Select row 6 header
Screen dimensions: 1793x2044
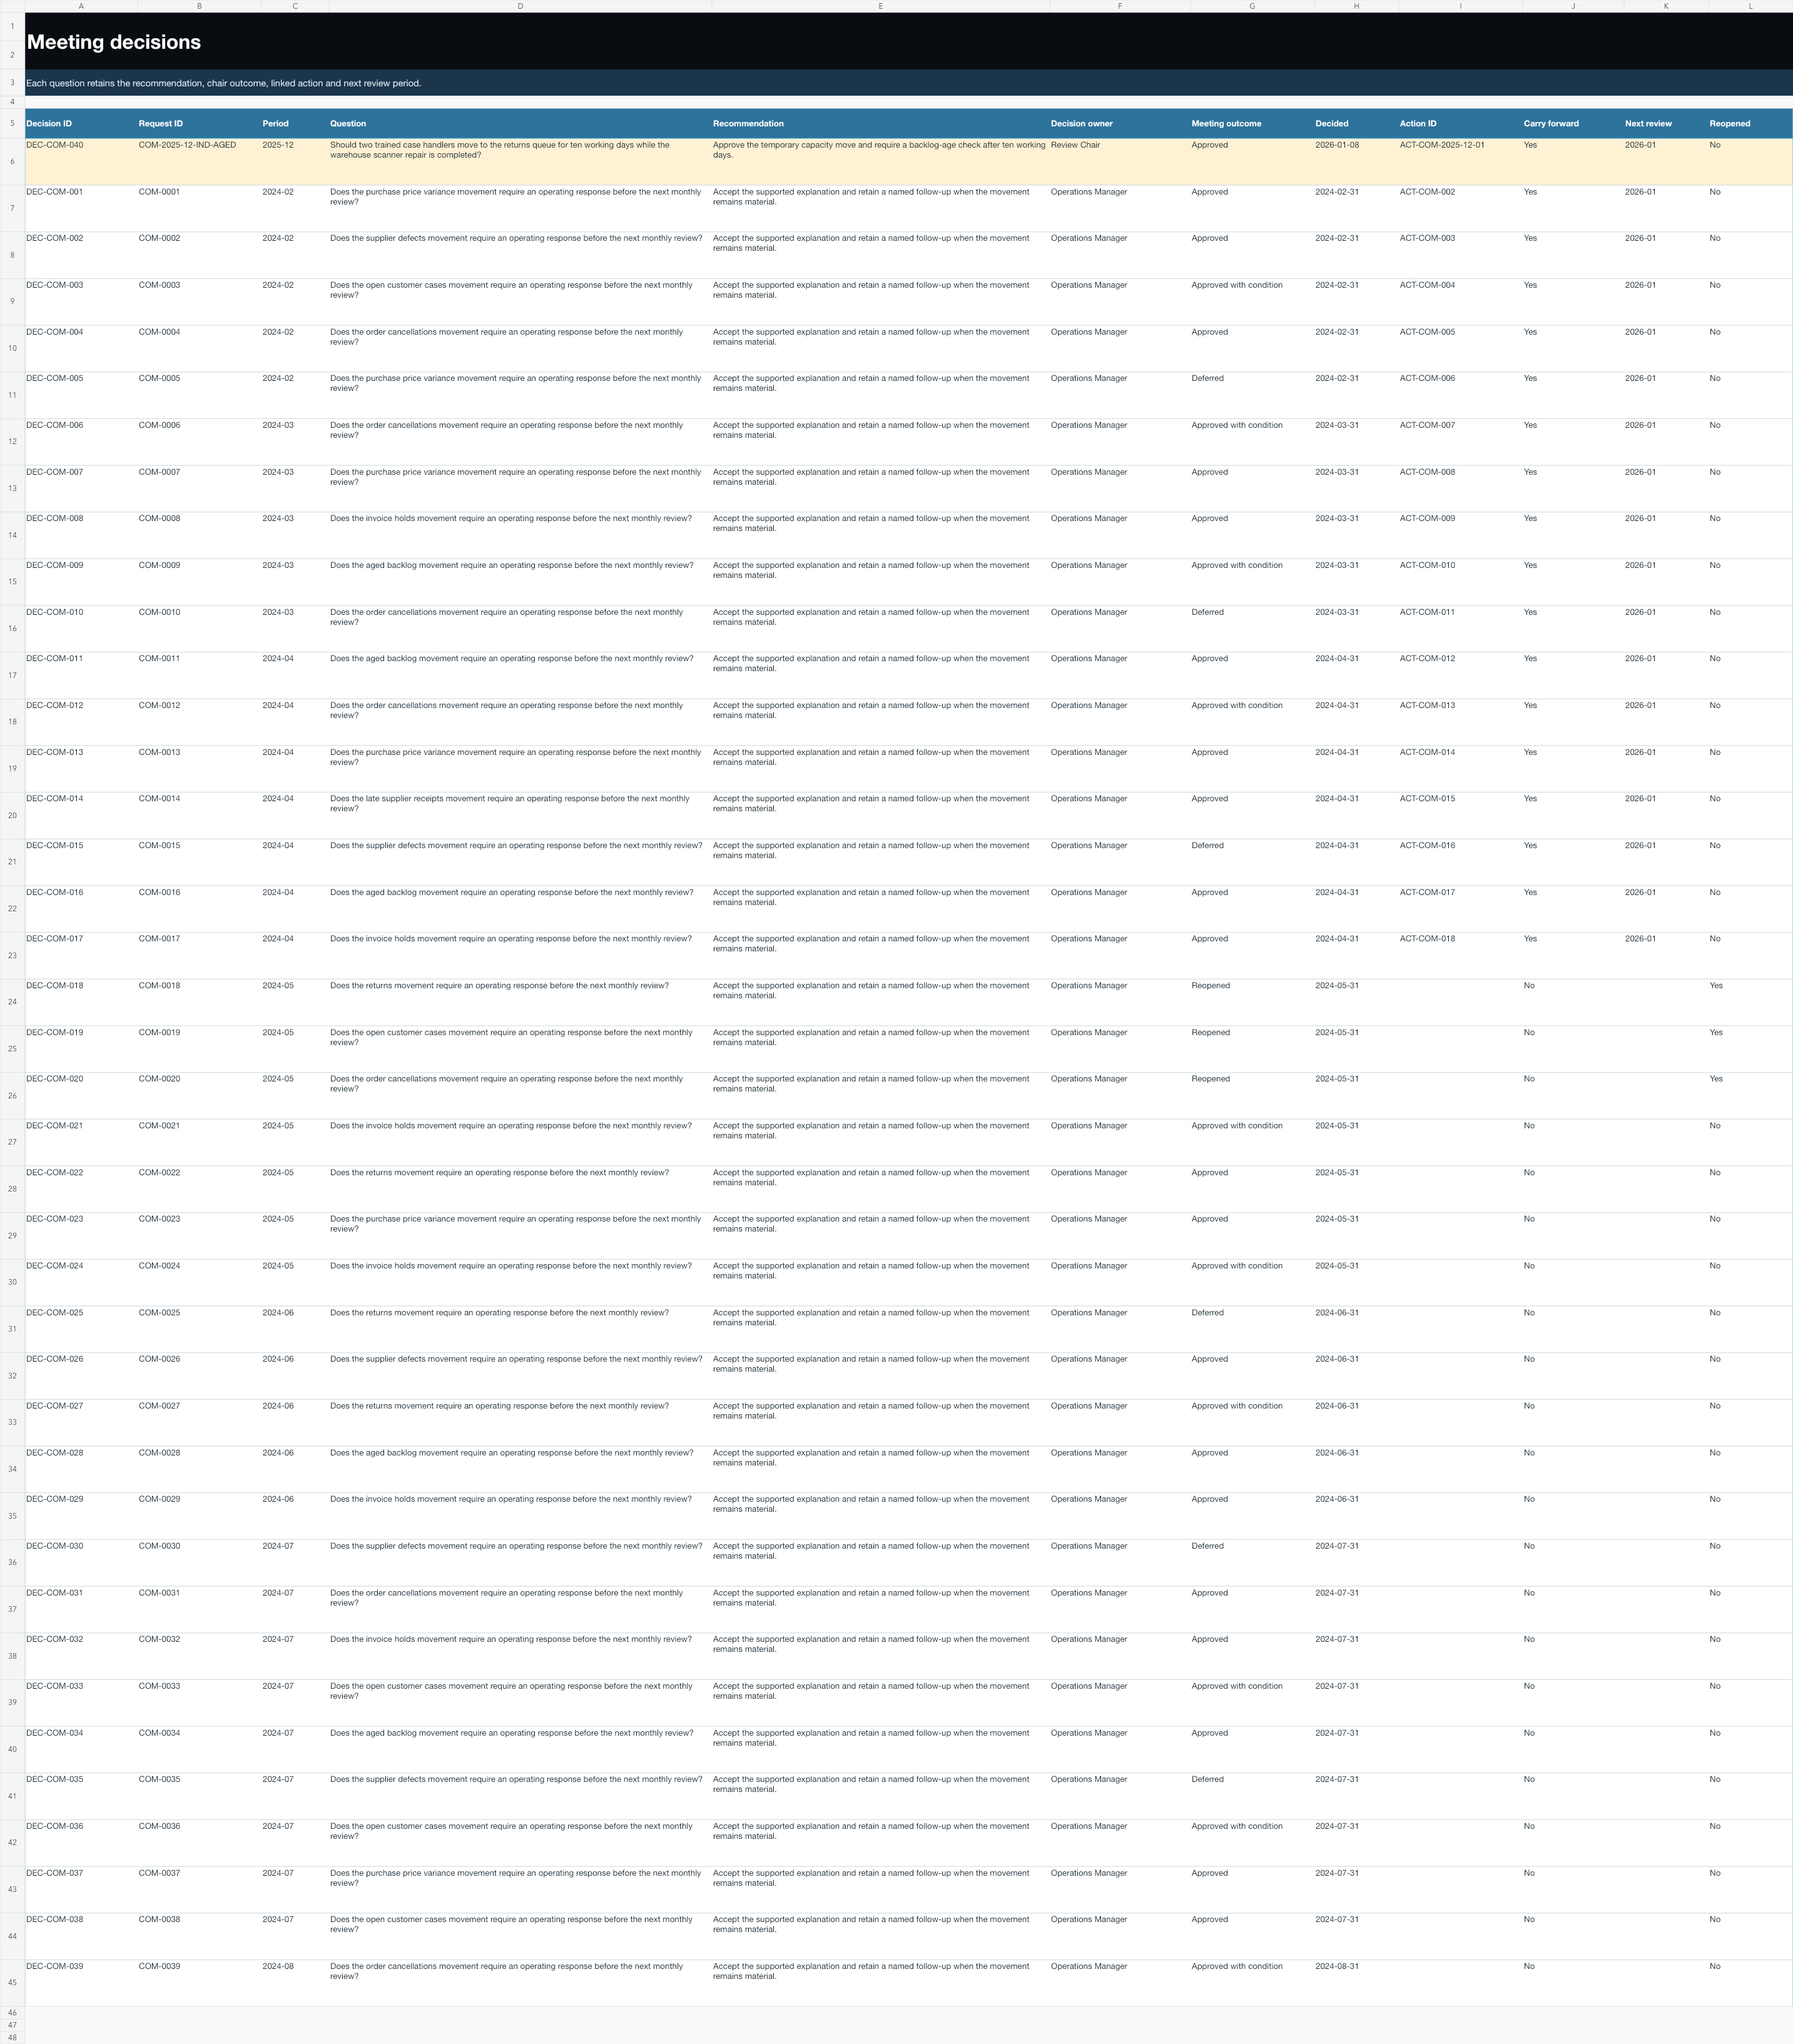coord(12,161)
